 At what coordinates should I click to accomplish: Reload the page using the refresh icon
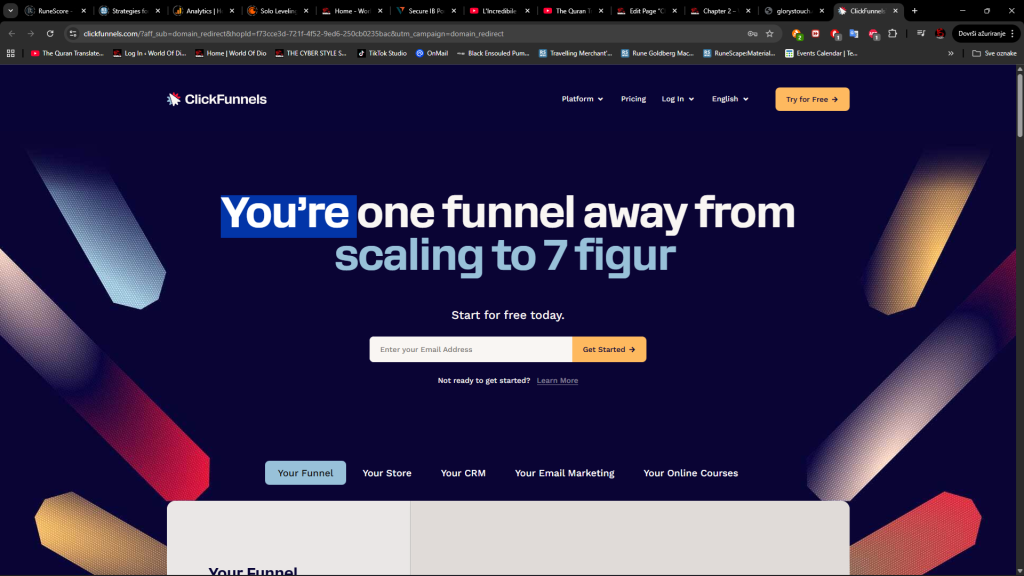point(50,33)
